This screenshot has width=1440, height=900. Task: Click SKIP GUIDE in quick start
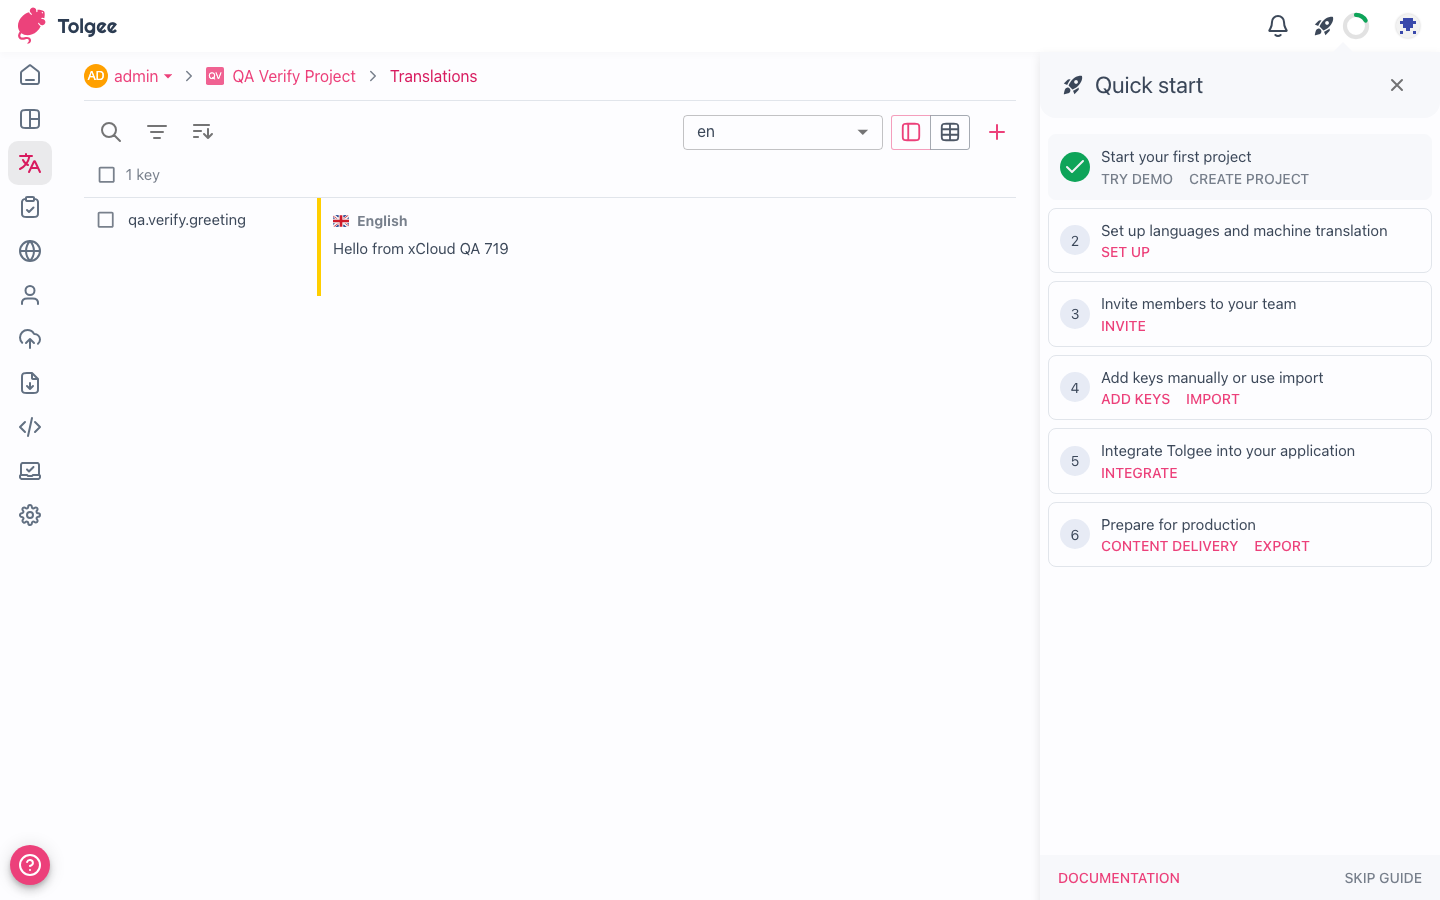coord(1383,878)
